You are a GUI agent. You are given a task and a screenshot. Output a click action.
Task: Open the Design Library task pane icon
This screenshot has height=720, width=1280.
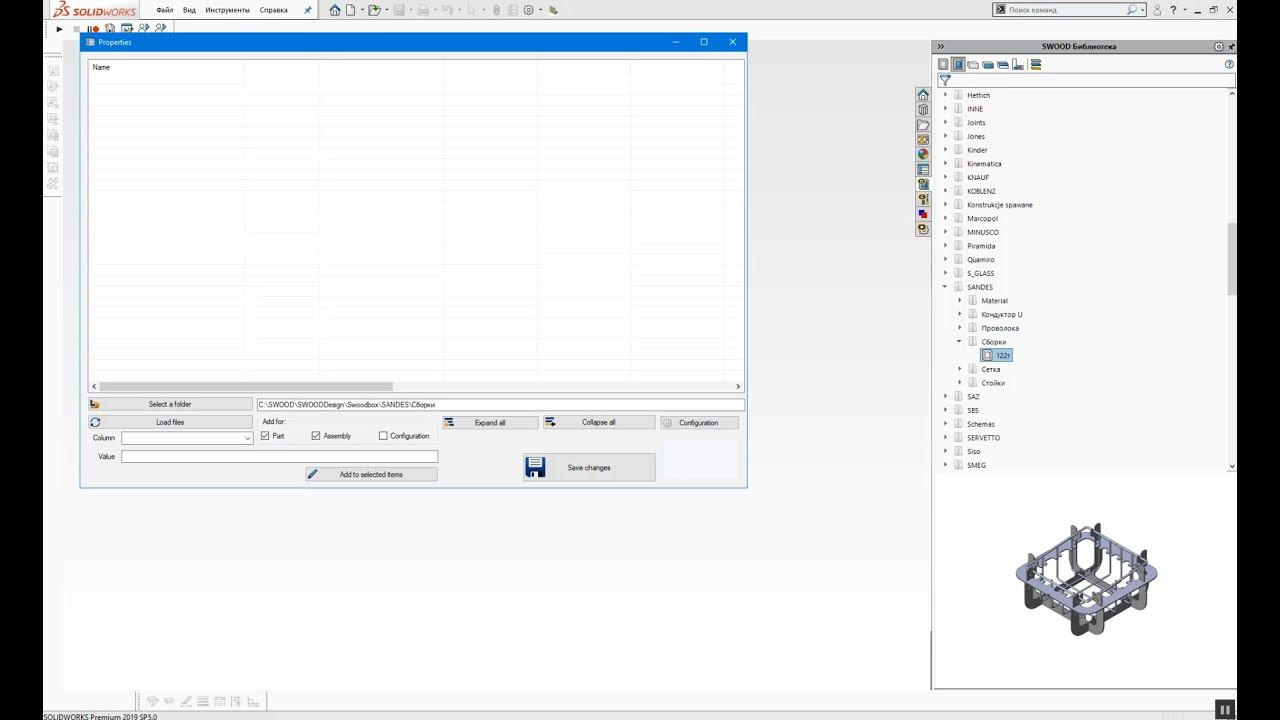coord(923,109)
